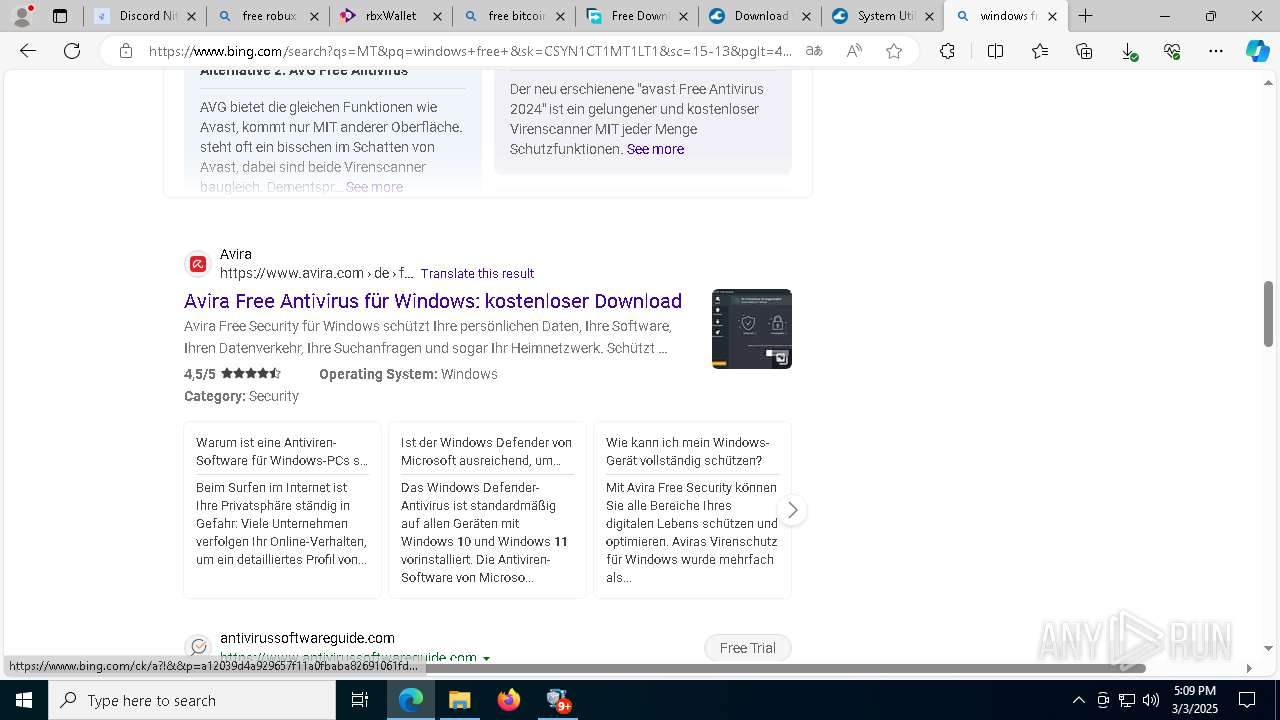Click scrollbar down arrow

point(1269,648)
